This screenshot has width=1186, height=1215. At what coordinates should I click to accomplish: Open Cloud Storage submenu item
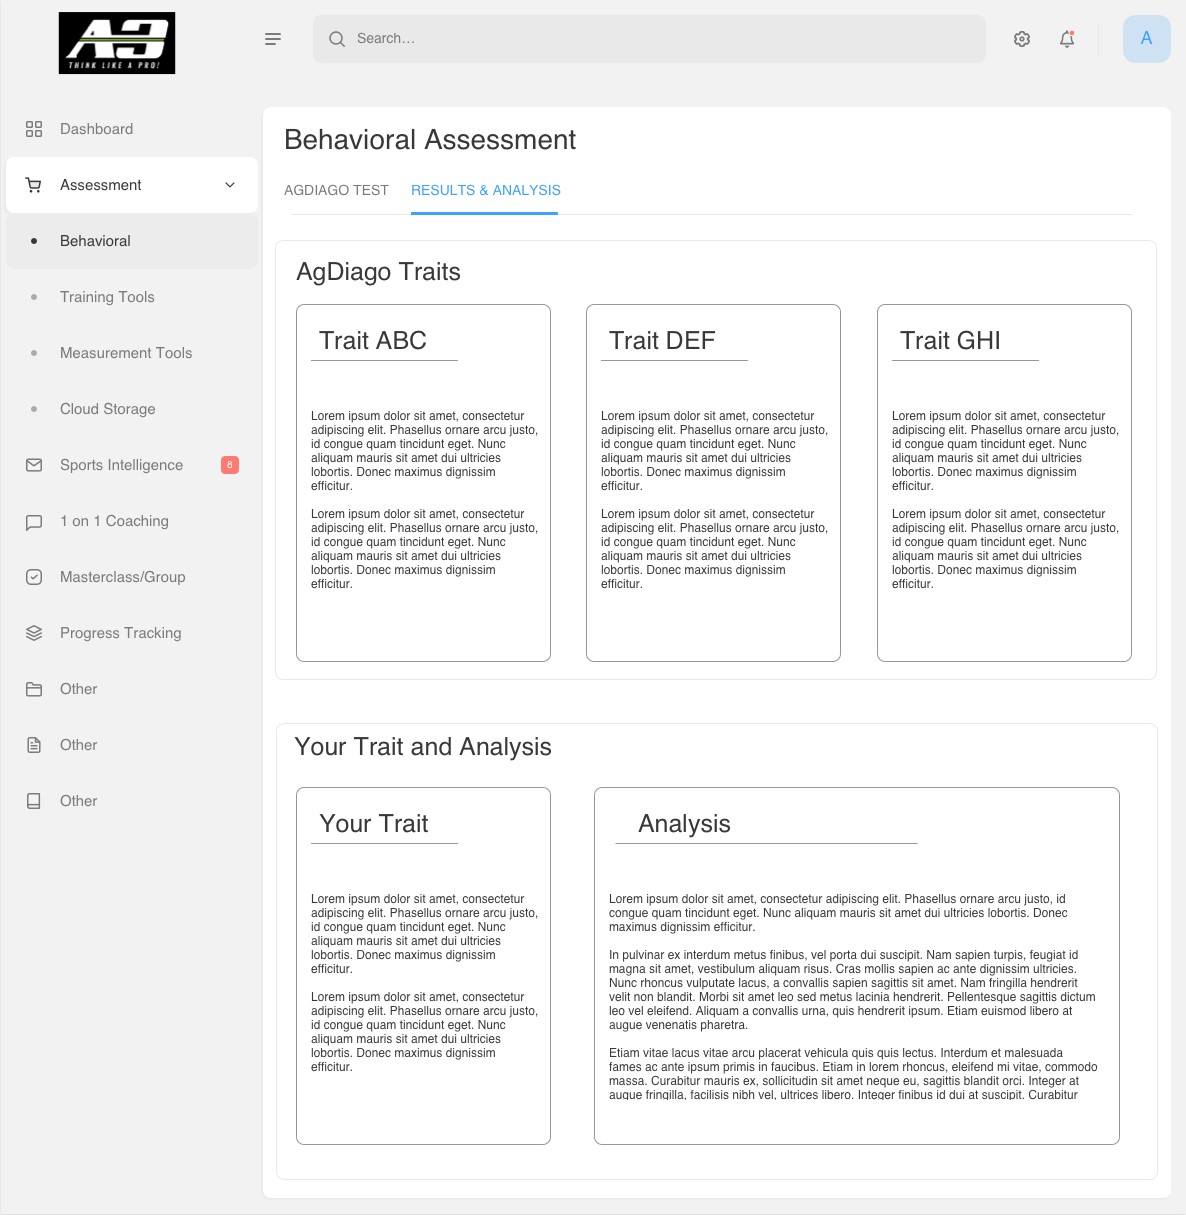coord(108,409)
